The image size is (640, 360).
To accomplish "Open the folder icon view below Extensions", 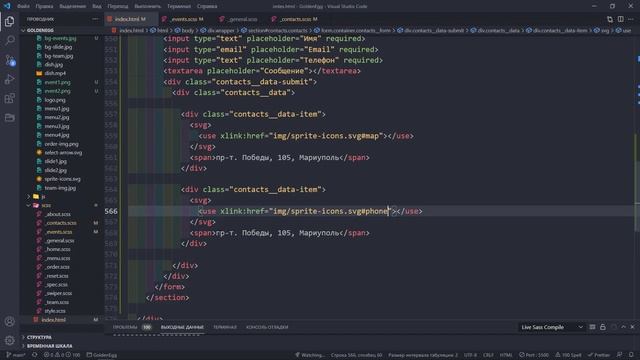I will [9, 118].
